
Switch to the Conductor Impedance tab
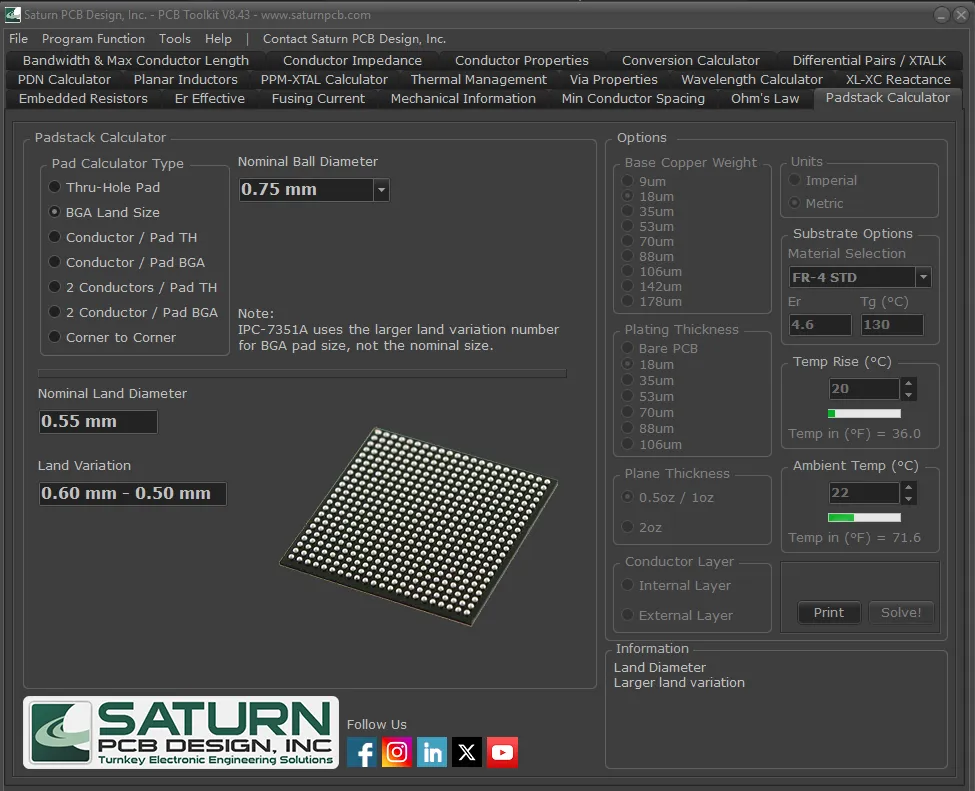click(352, 60)
